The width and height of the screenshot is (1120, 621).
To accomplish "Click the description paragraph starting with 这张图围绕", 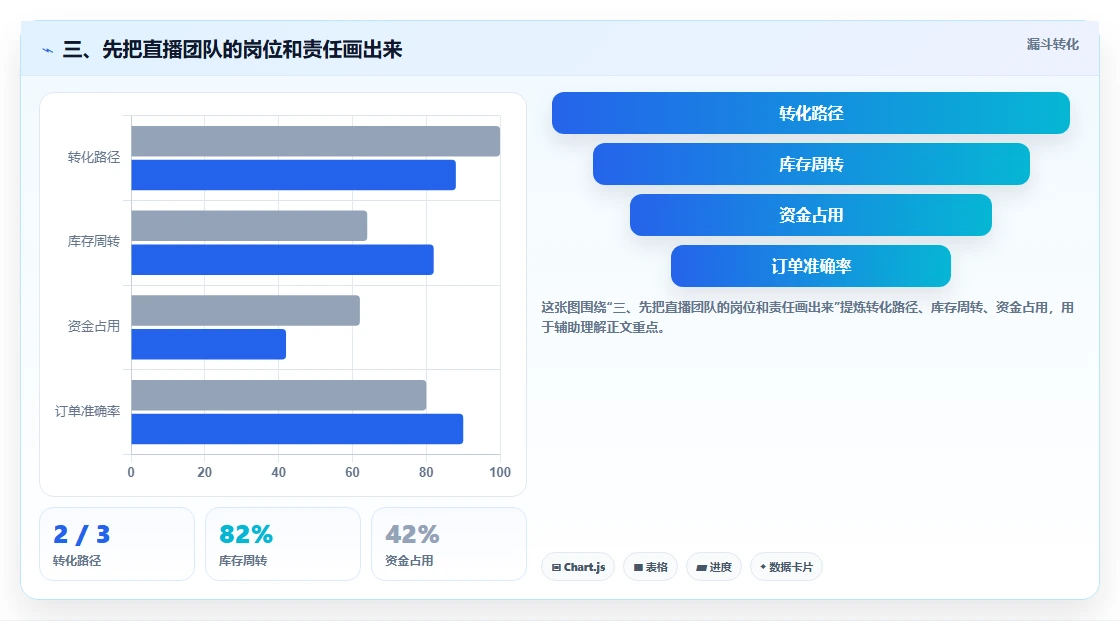I will (x=807, y=317).
